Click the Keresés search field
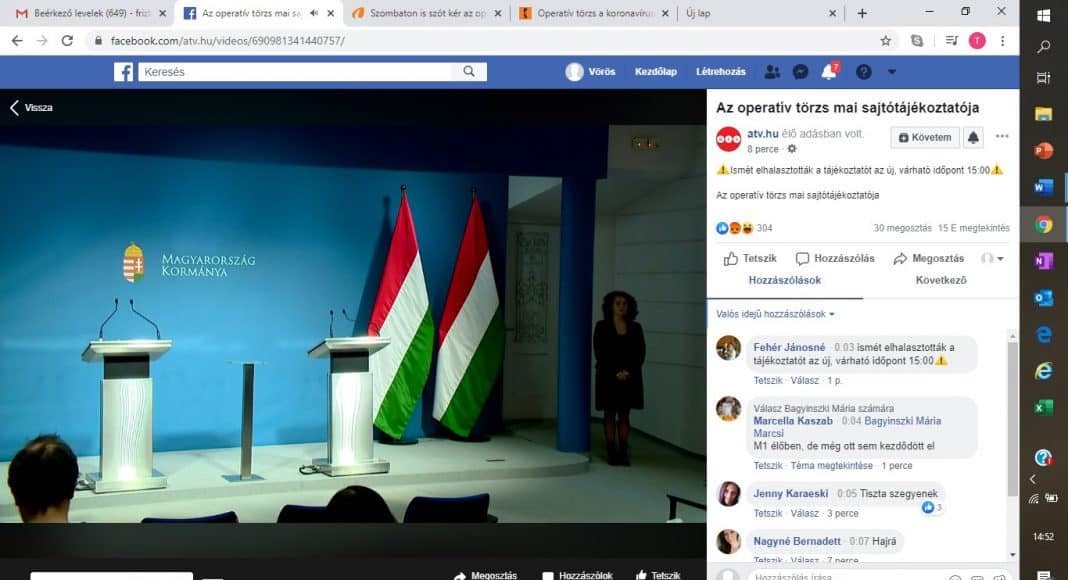 point(296,71)
